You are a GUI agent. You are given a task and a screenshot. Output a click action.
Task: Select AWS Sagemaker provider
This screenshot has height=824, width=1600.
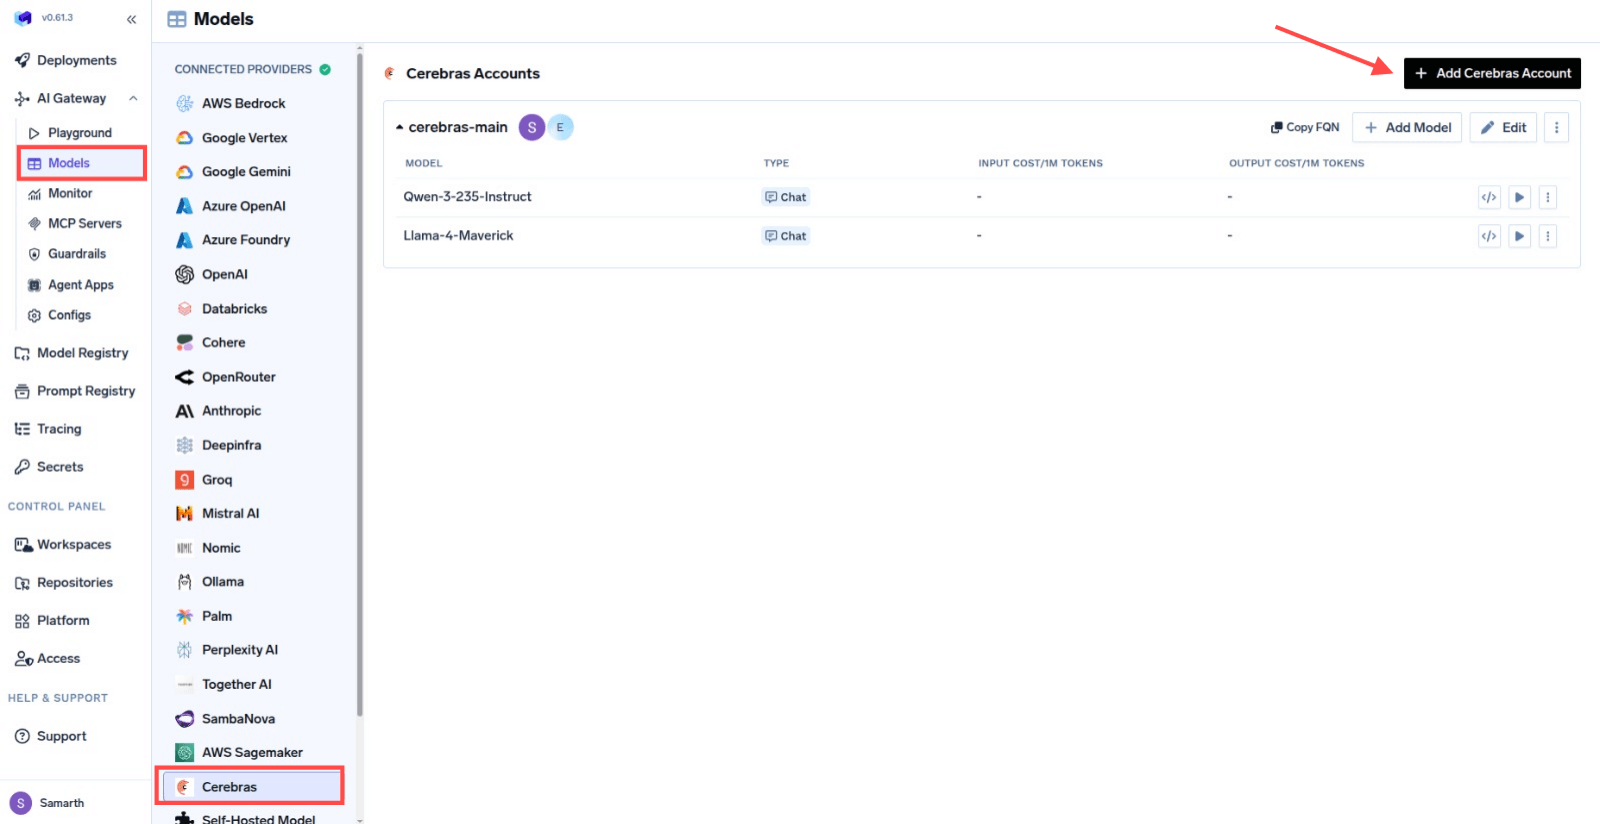(239, 753)
